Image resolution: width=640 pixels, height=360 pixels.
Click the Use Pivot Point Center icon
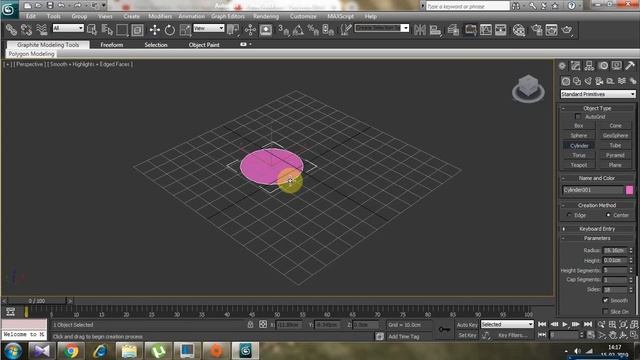tap(233, 30)
